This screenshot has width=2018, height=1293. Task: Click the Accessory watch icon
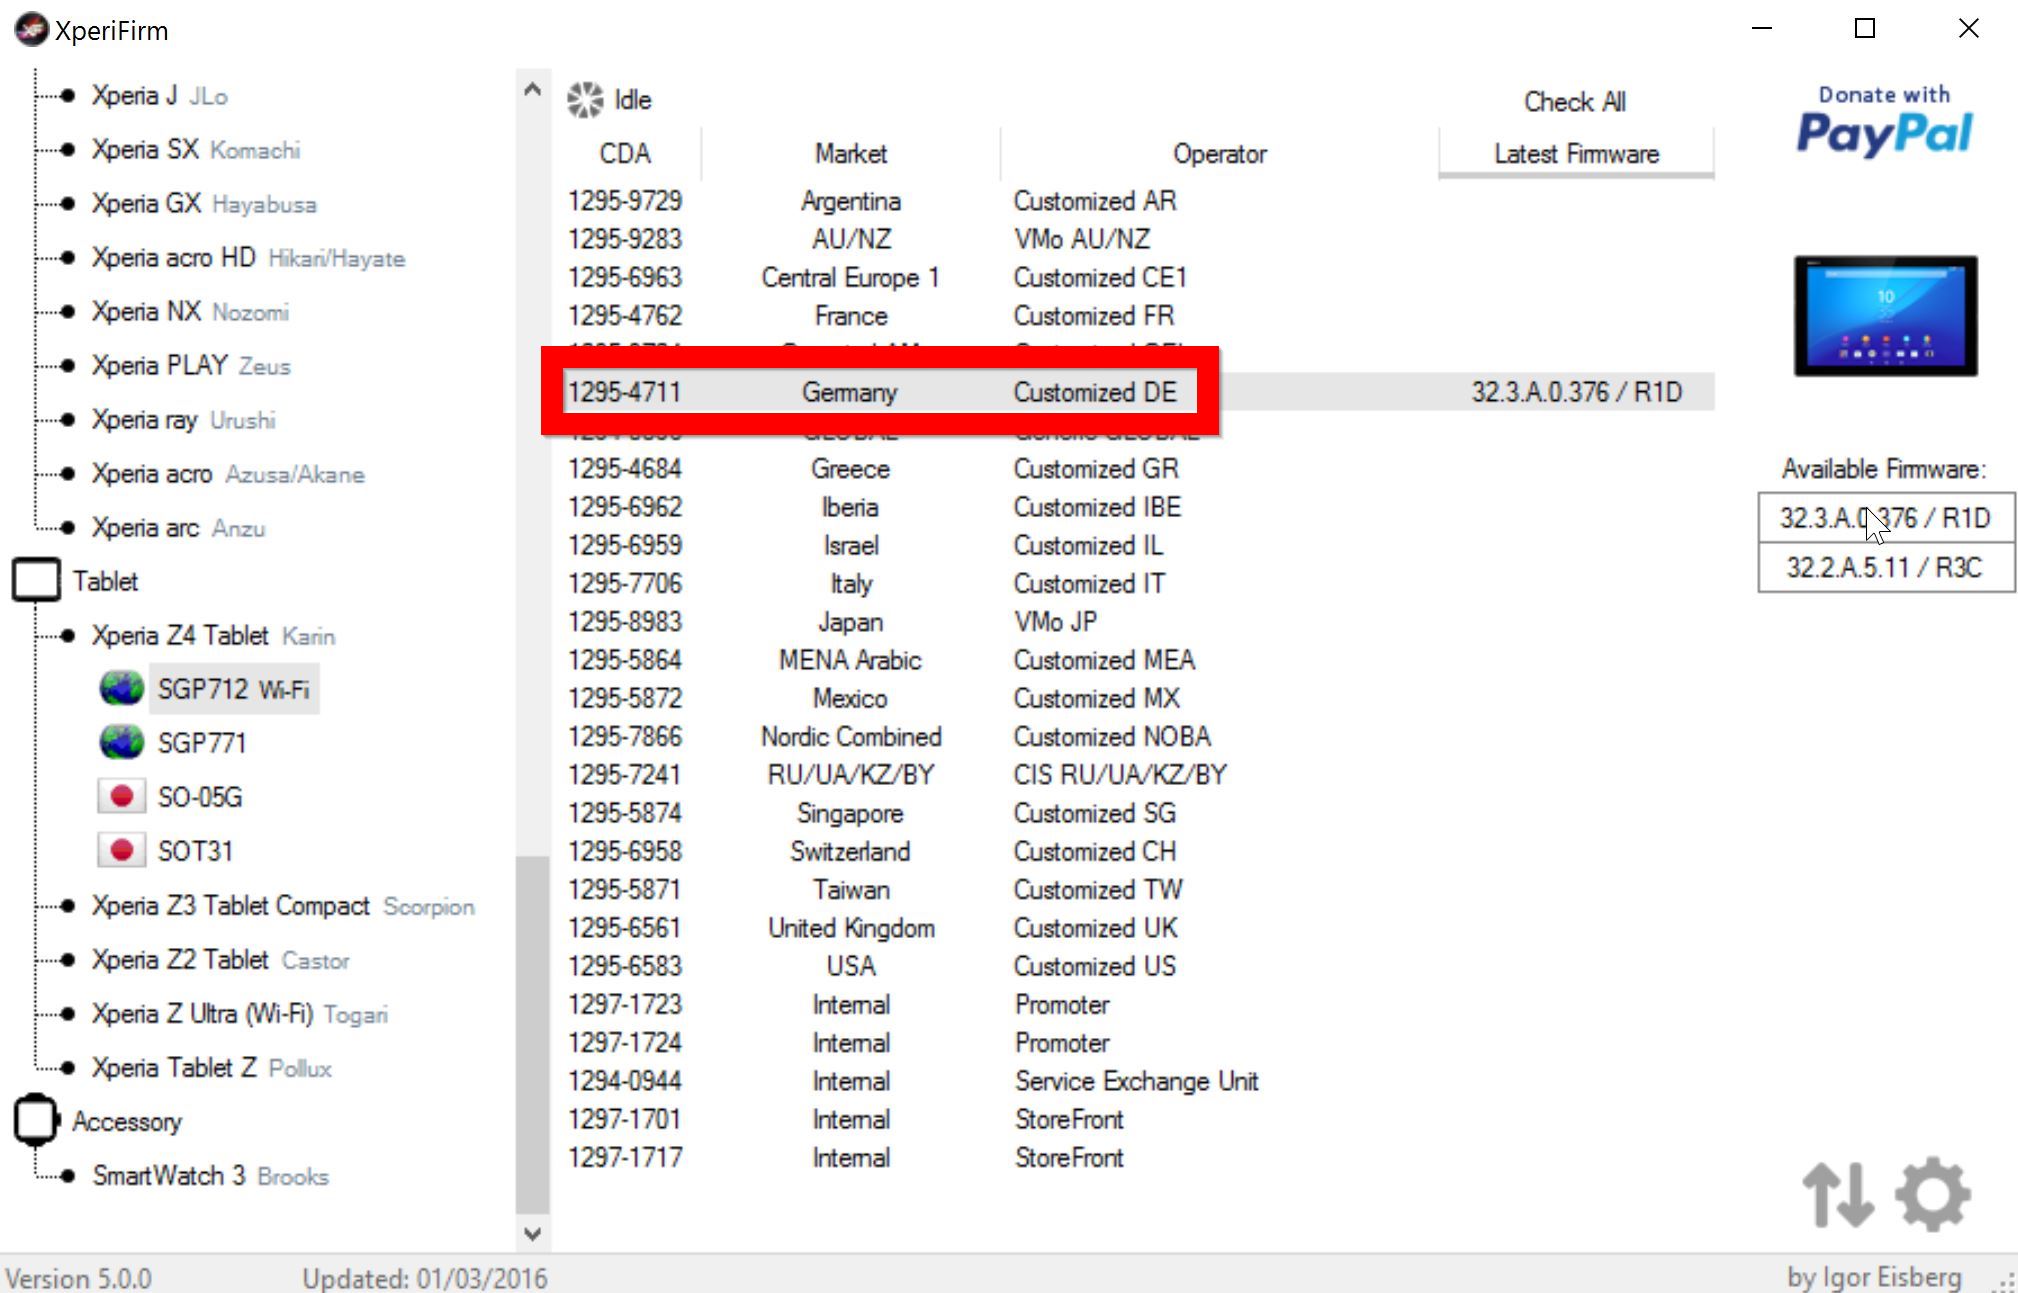[x=36, y=1120]
